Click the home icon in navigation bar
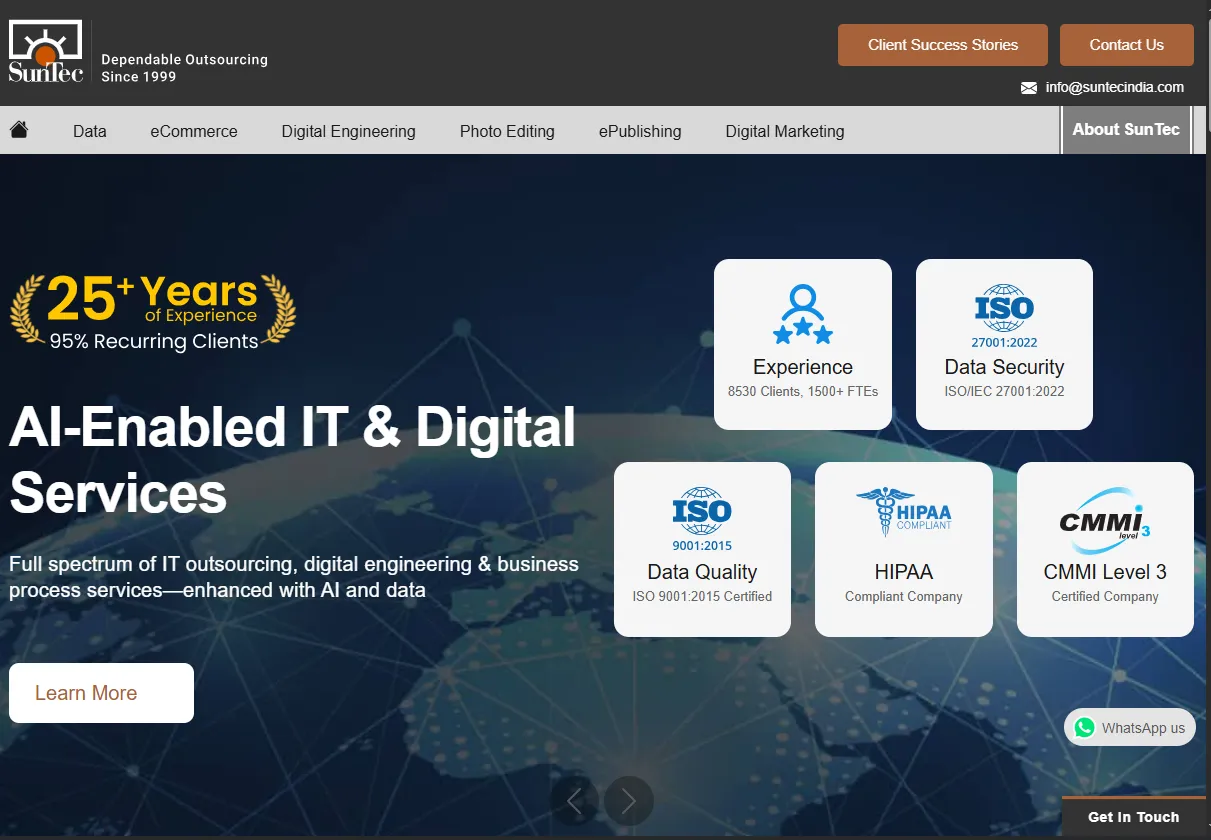The image size is (1211, 840). tap(19, 130)
